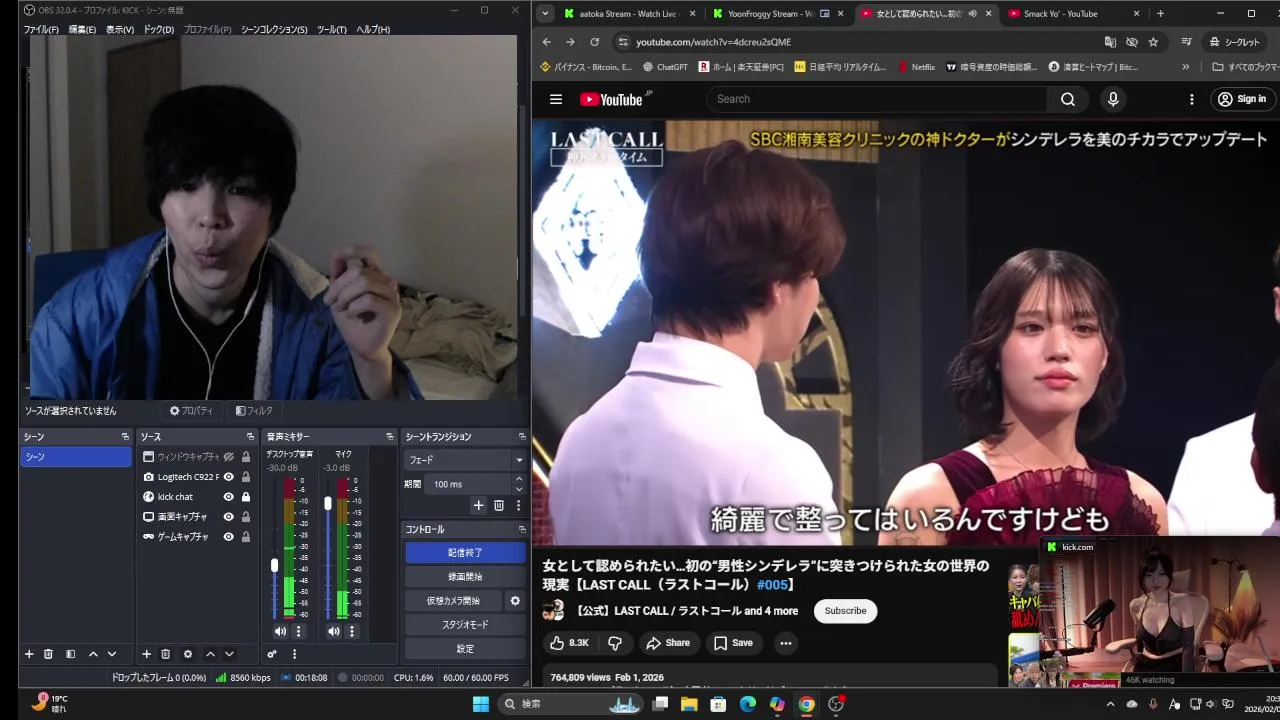Add a scene transition with plus
This screenshot has width=1280, height=720.
coord(478,505)
